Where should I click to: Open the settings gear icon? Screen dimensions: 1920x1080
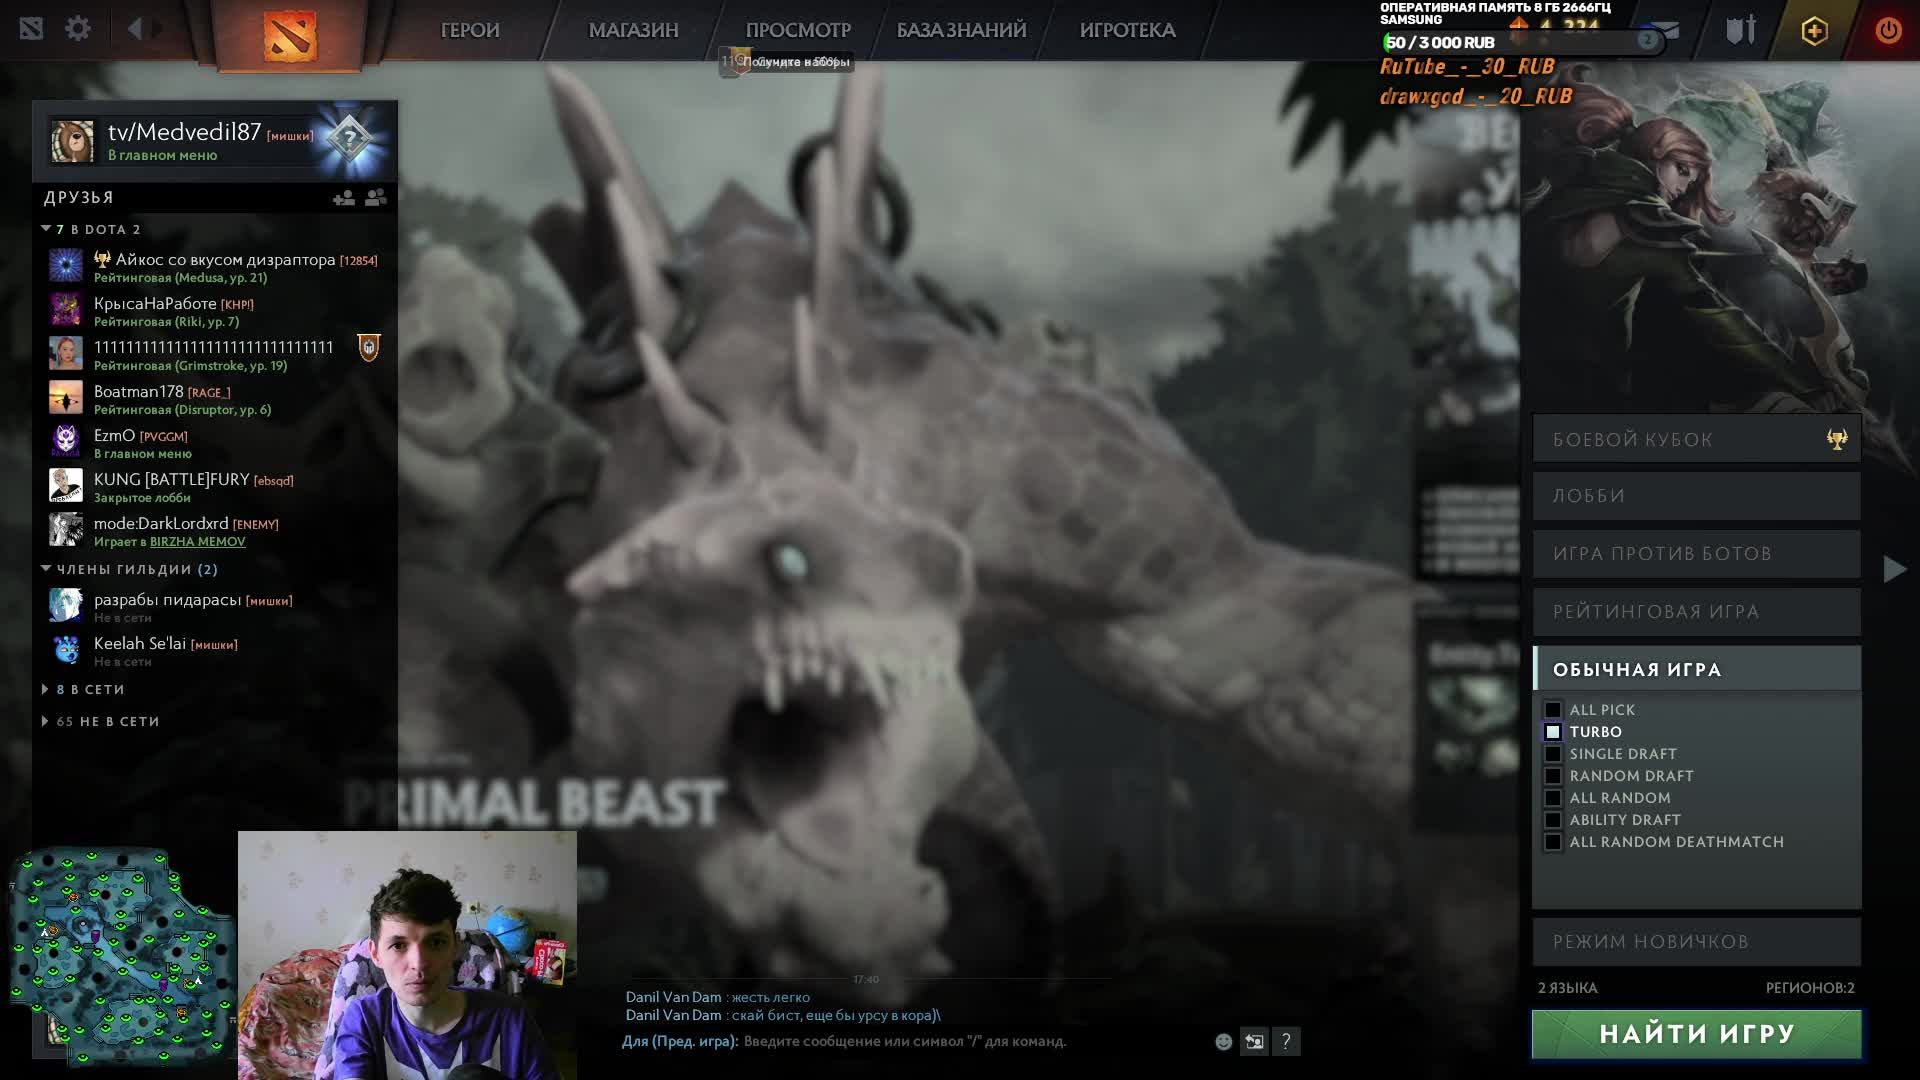78,29
